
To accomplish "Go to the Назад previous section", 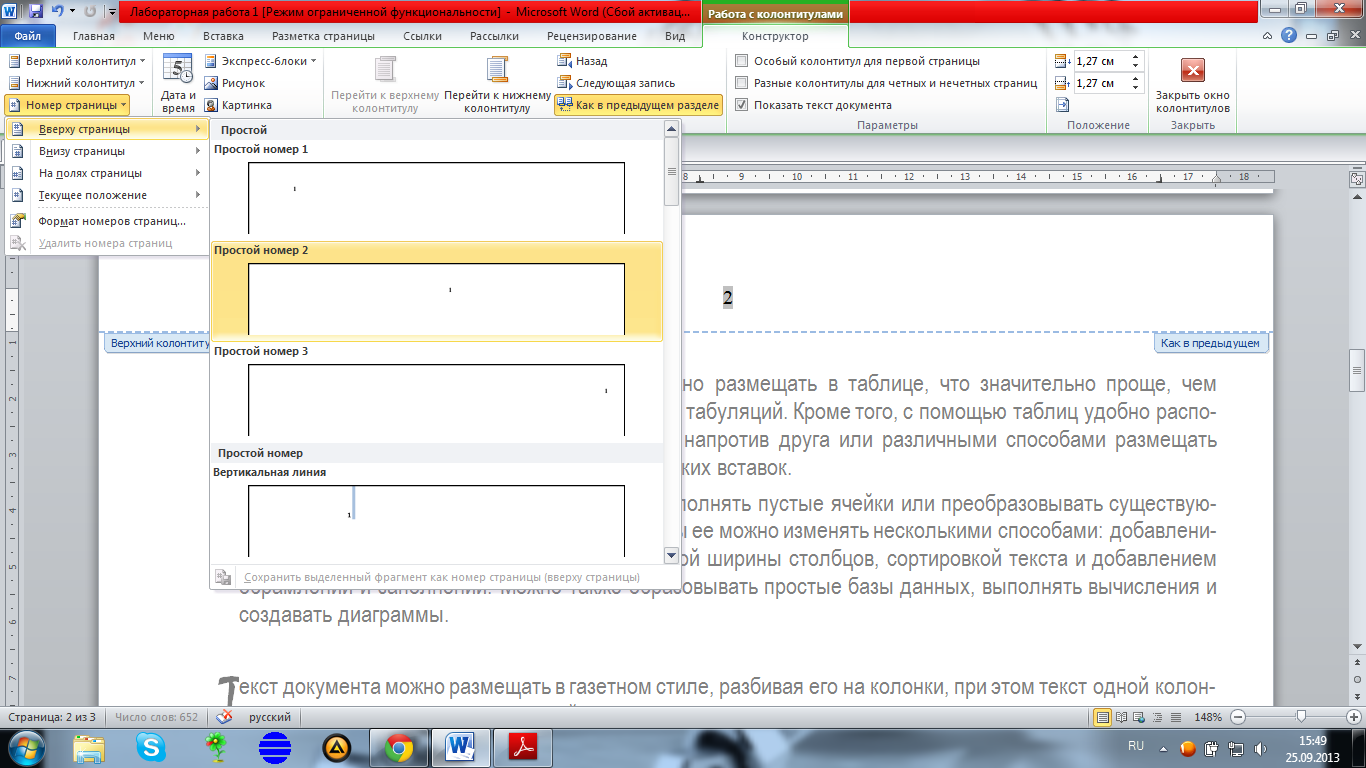I will [582, 61].
